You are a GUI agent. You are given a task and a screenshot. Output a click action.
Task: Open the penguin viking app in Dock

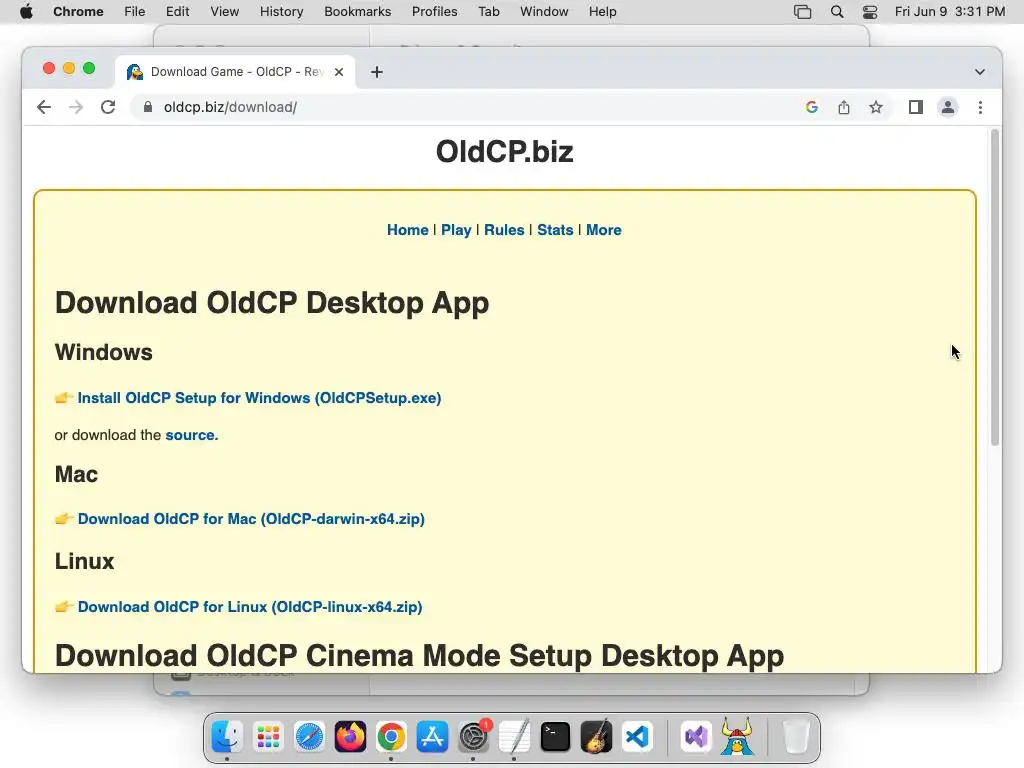[737, 736]
